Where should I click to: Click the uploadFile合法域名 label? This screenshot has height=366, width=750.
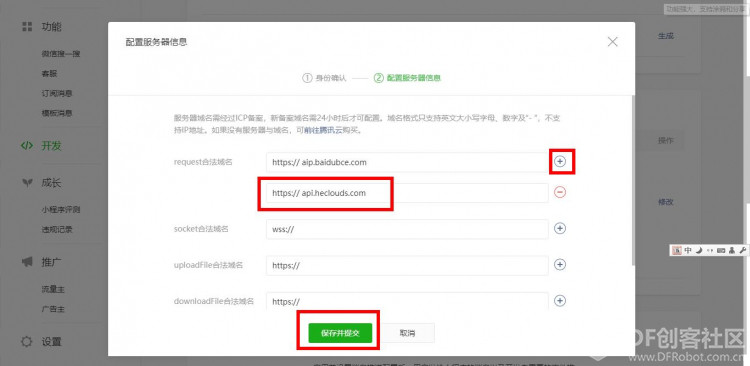(209, 265)
